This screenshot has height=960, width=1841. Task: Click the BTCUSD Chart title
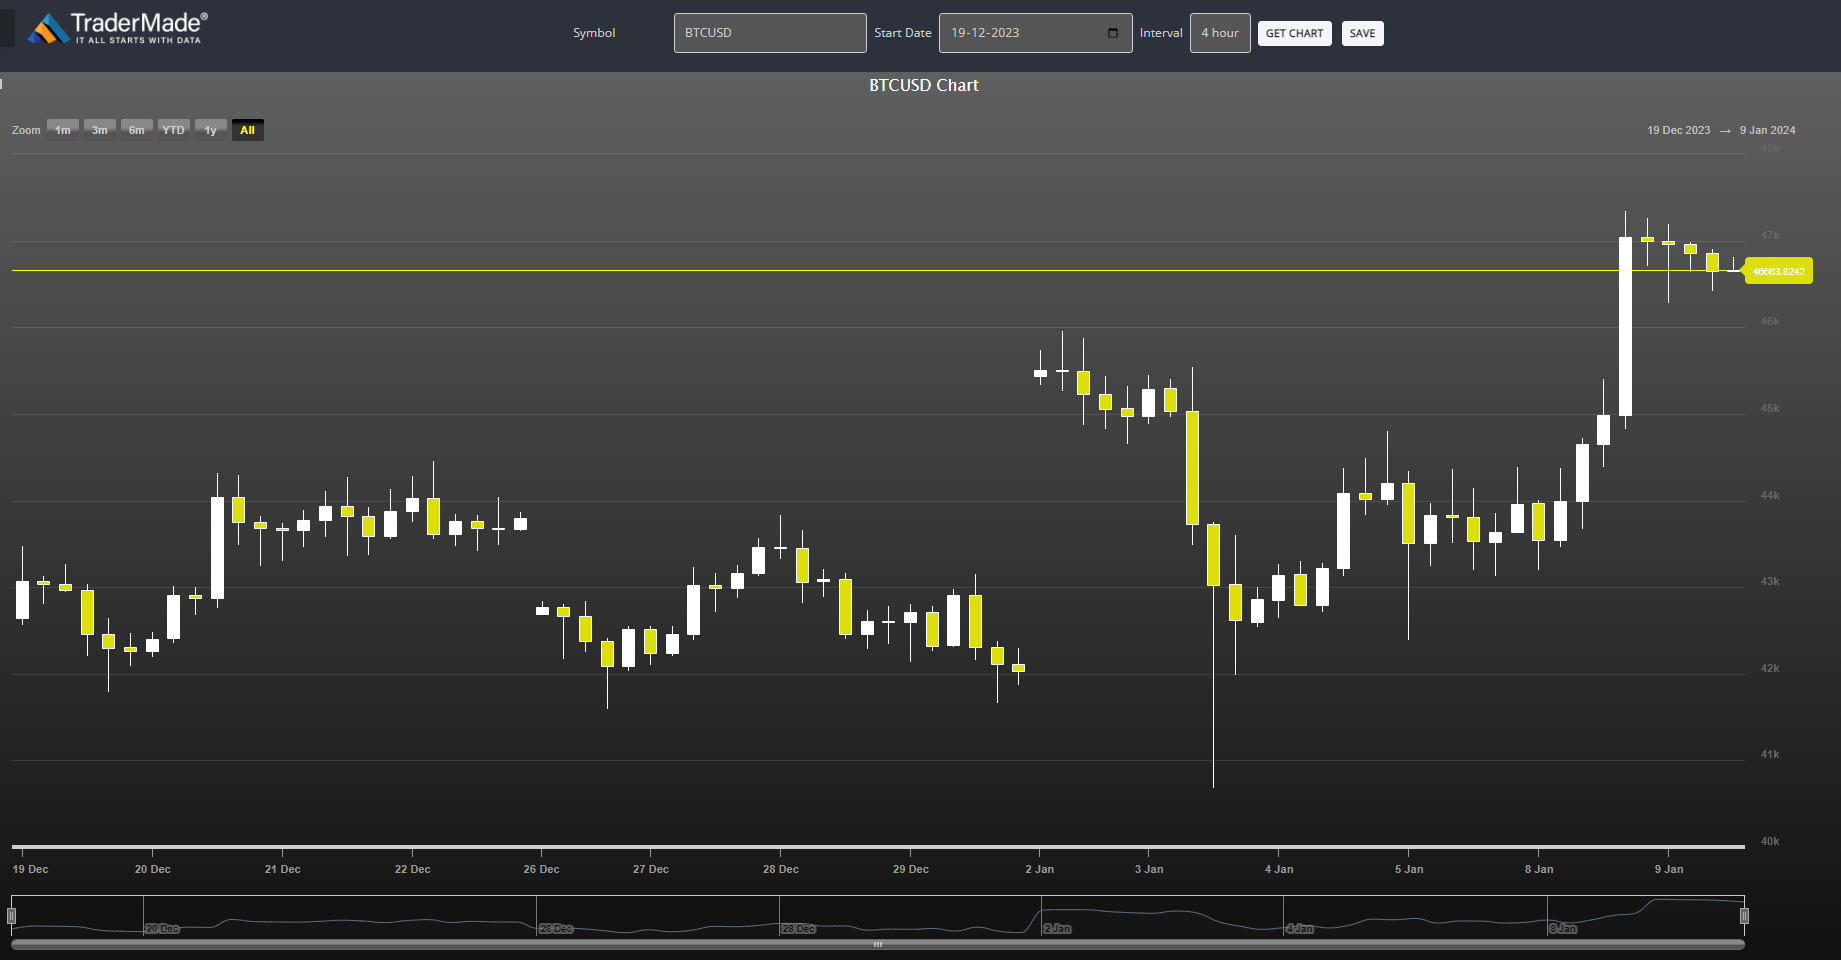[924, 86]
